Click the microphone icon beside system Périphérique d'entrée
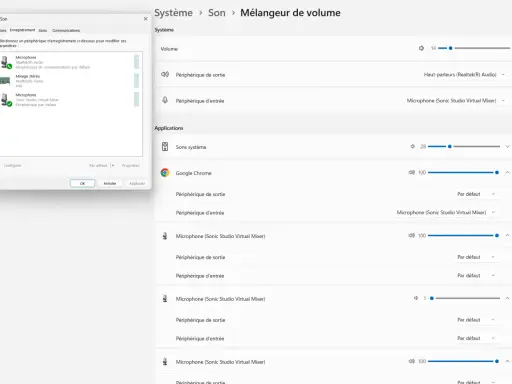The width and height of the screenshot is (512, 384). tap(165, 100)
